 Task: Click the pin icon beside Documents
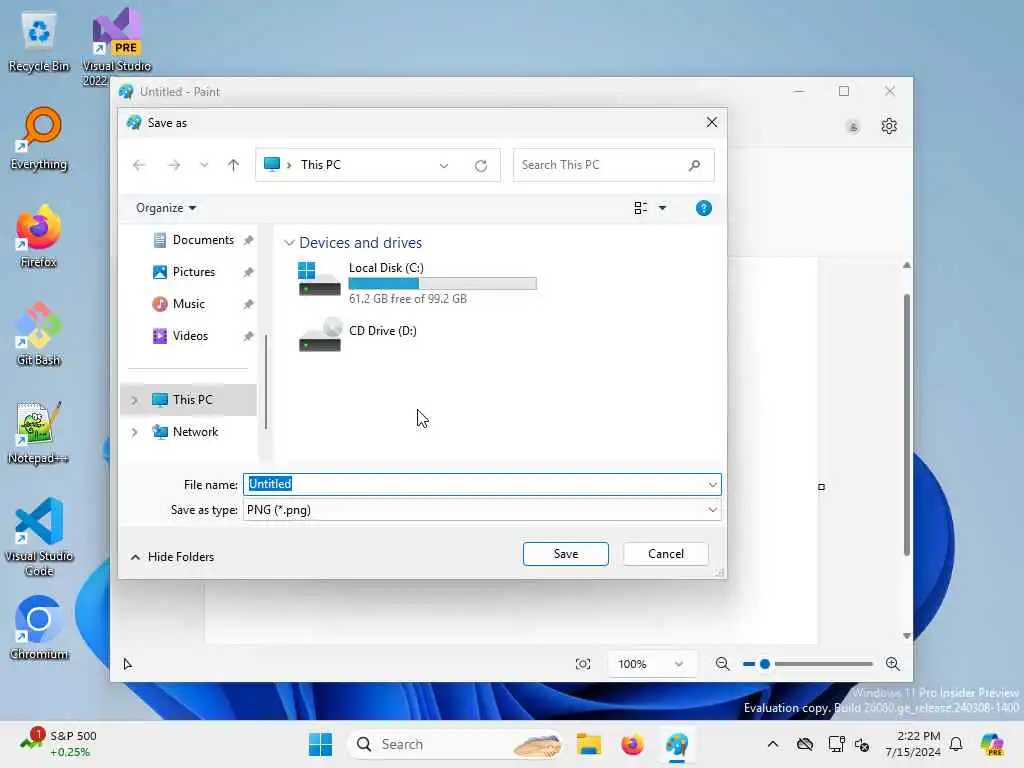pyautogui.click(x=248, y=240)
